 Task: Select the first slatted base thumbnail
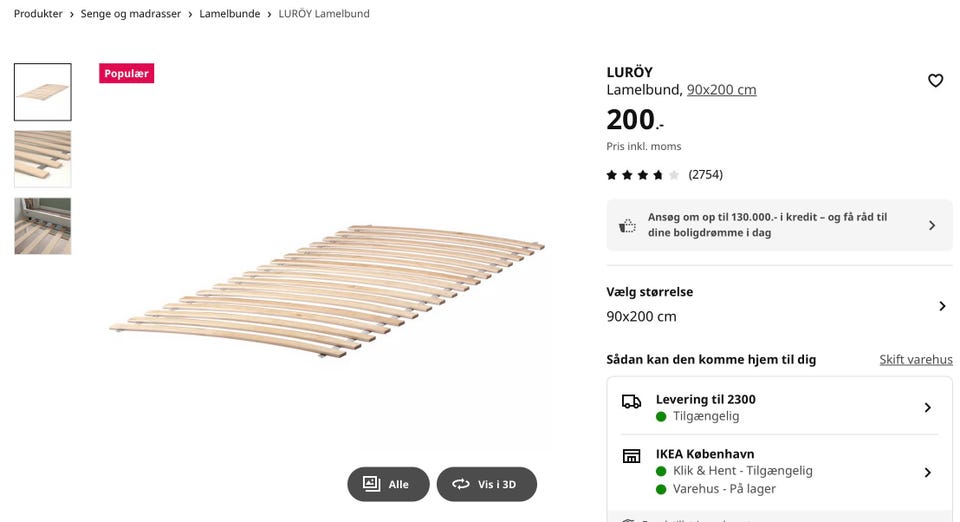tap(43, 92)
